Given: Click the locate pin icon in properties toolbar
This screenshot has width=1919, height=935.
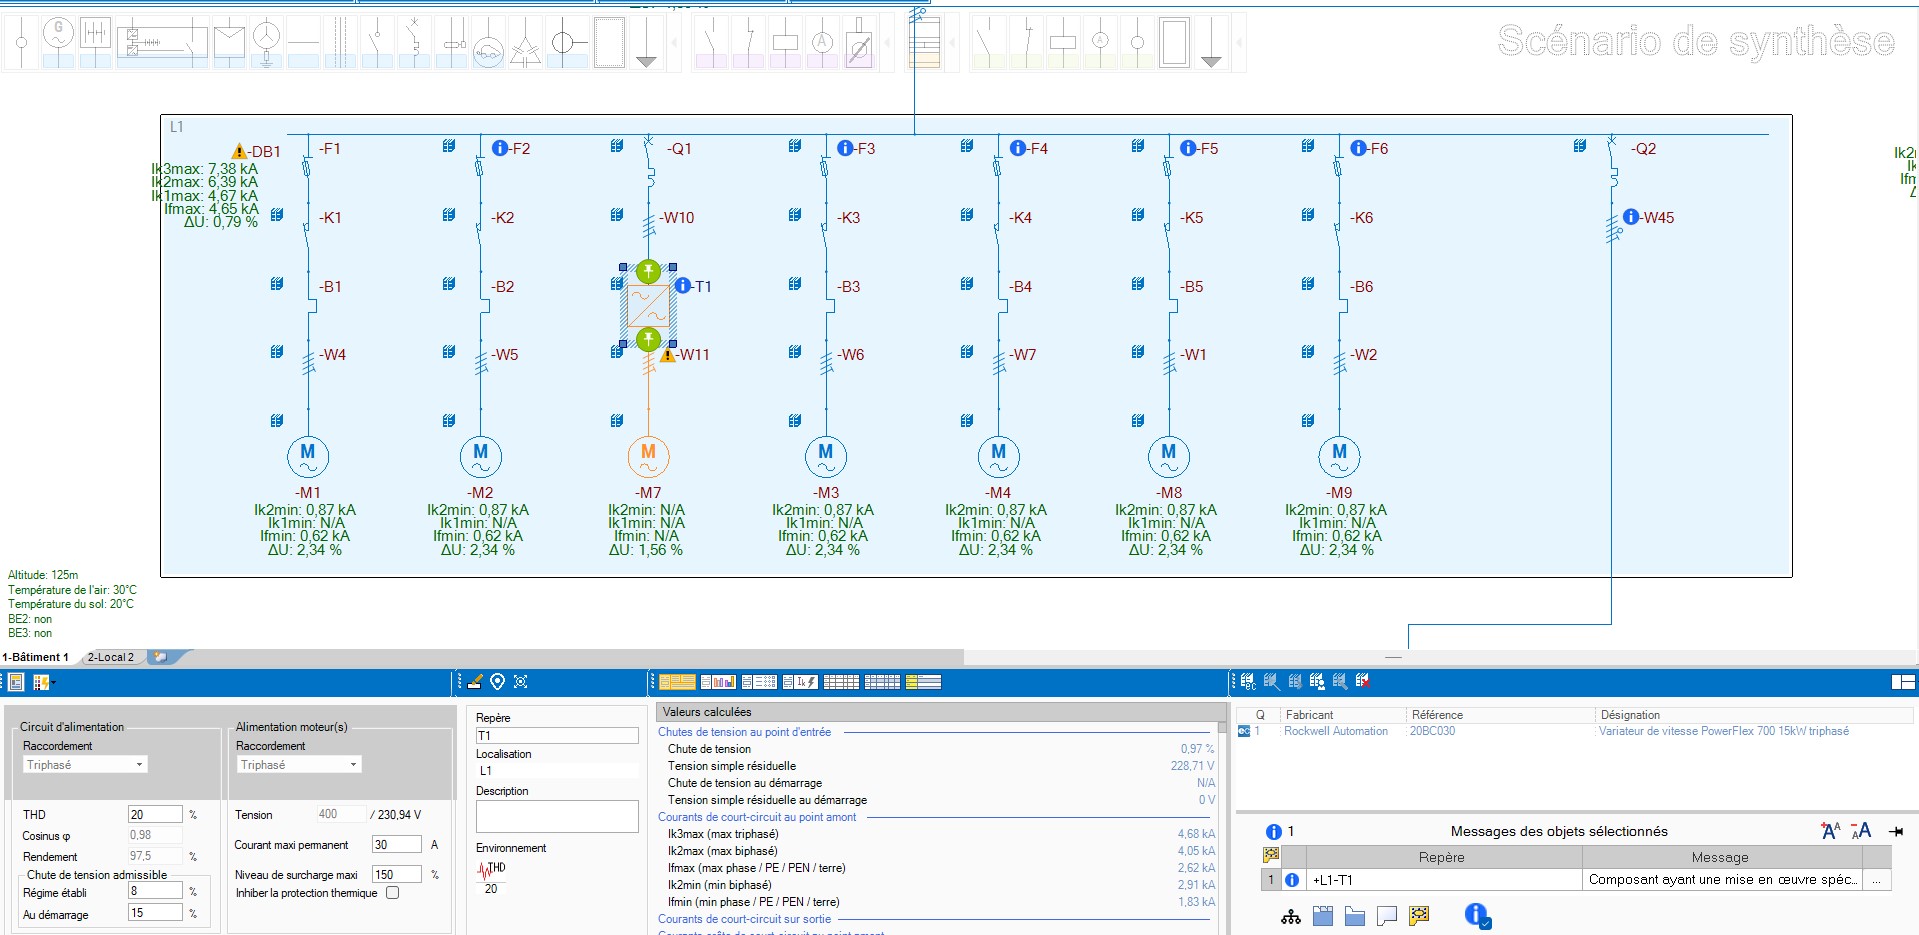Looking at the screenshot, I should coord(497,681).
